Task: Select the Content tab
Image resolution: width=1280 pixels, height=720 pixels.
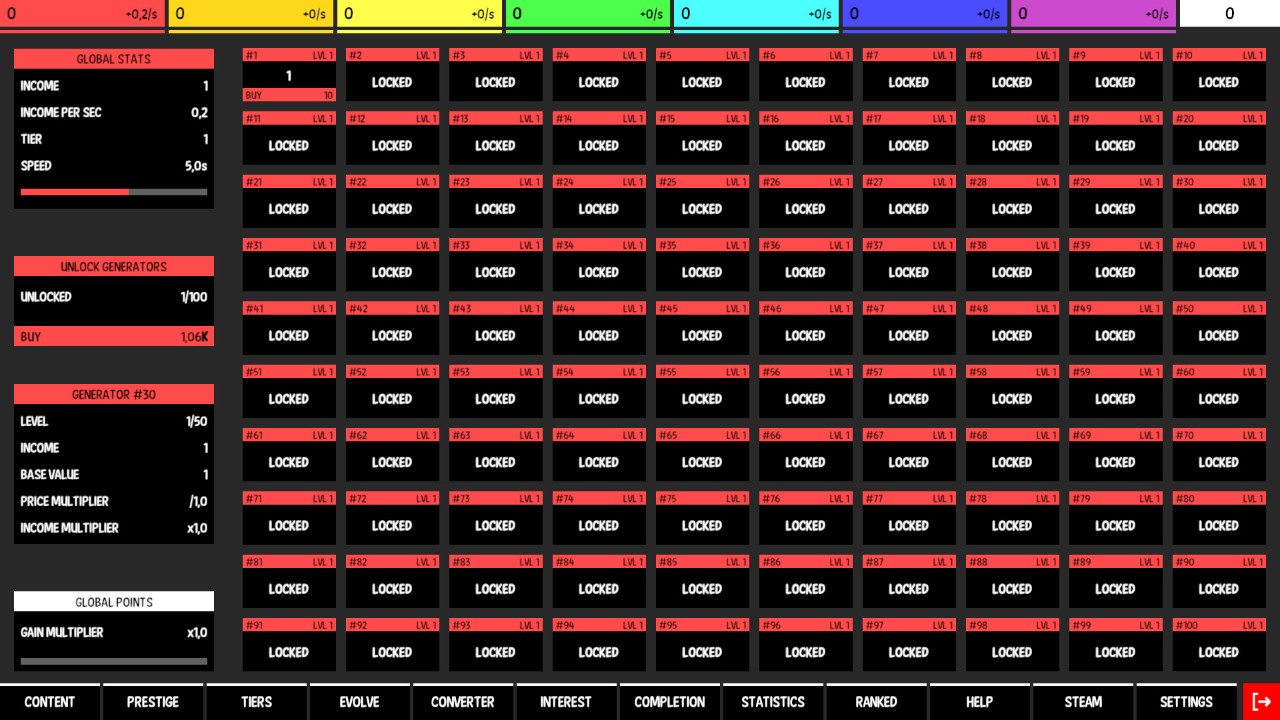Action: (x=50, y=702)
